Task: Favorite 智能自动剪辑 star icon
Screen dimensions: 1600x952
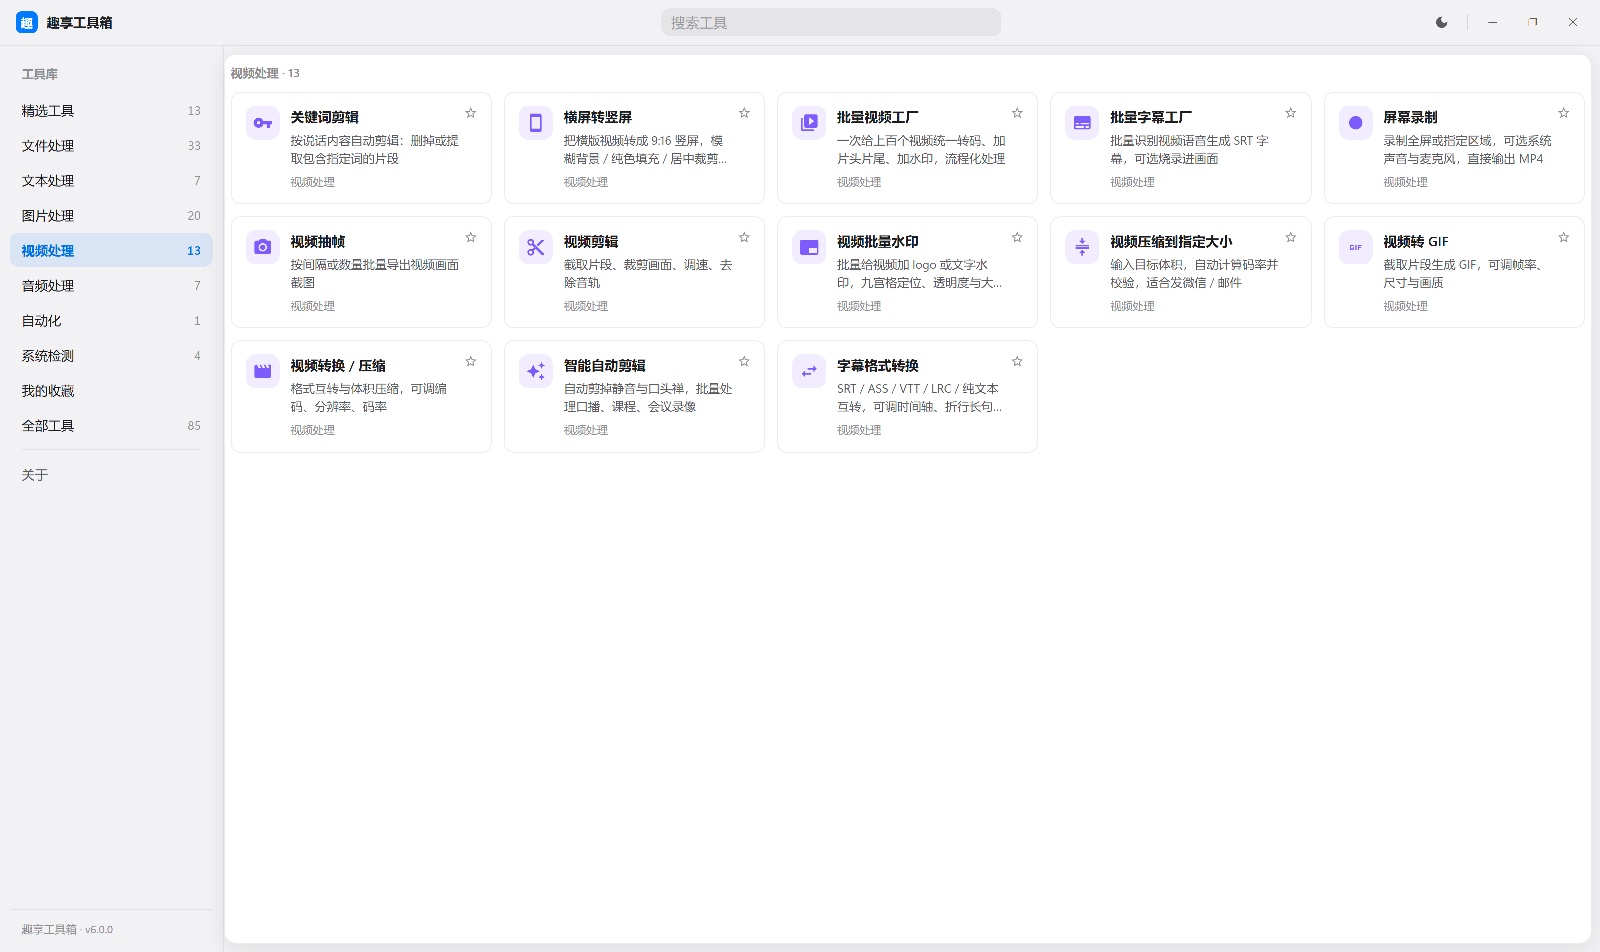Action: 744,361
